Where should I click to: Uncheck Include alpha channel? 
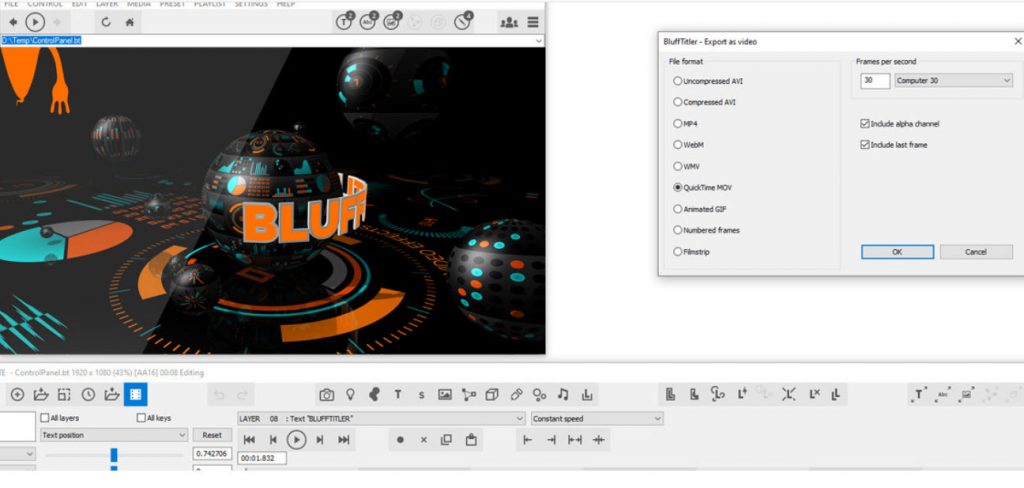865,124
